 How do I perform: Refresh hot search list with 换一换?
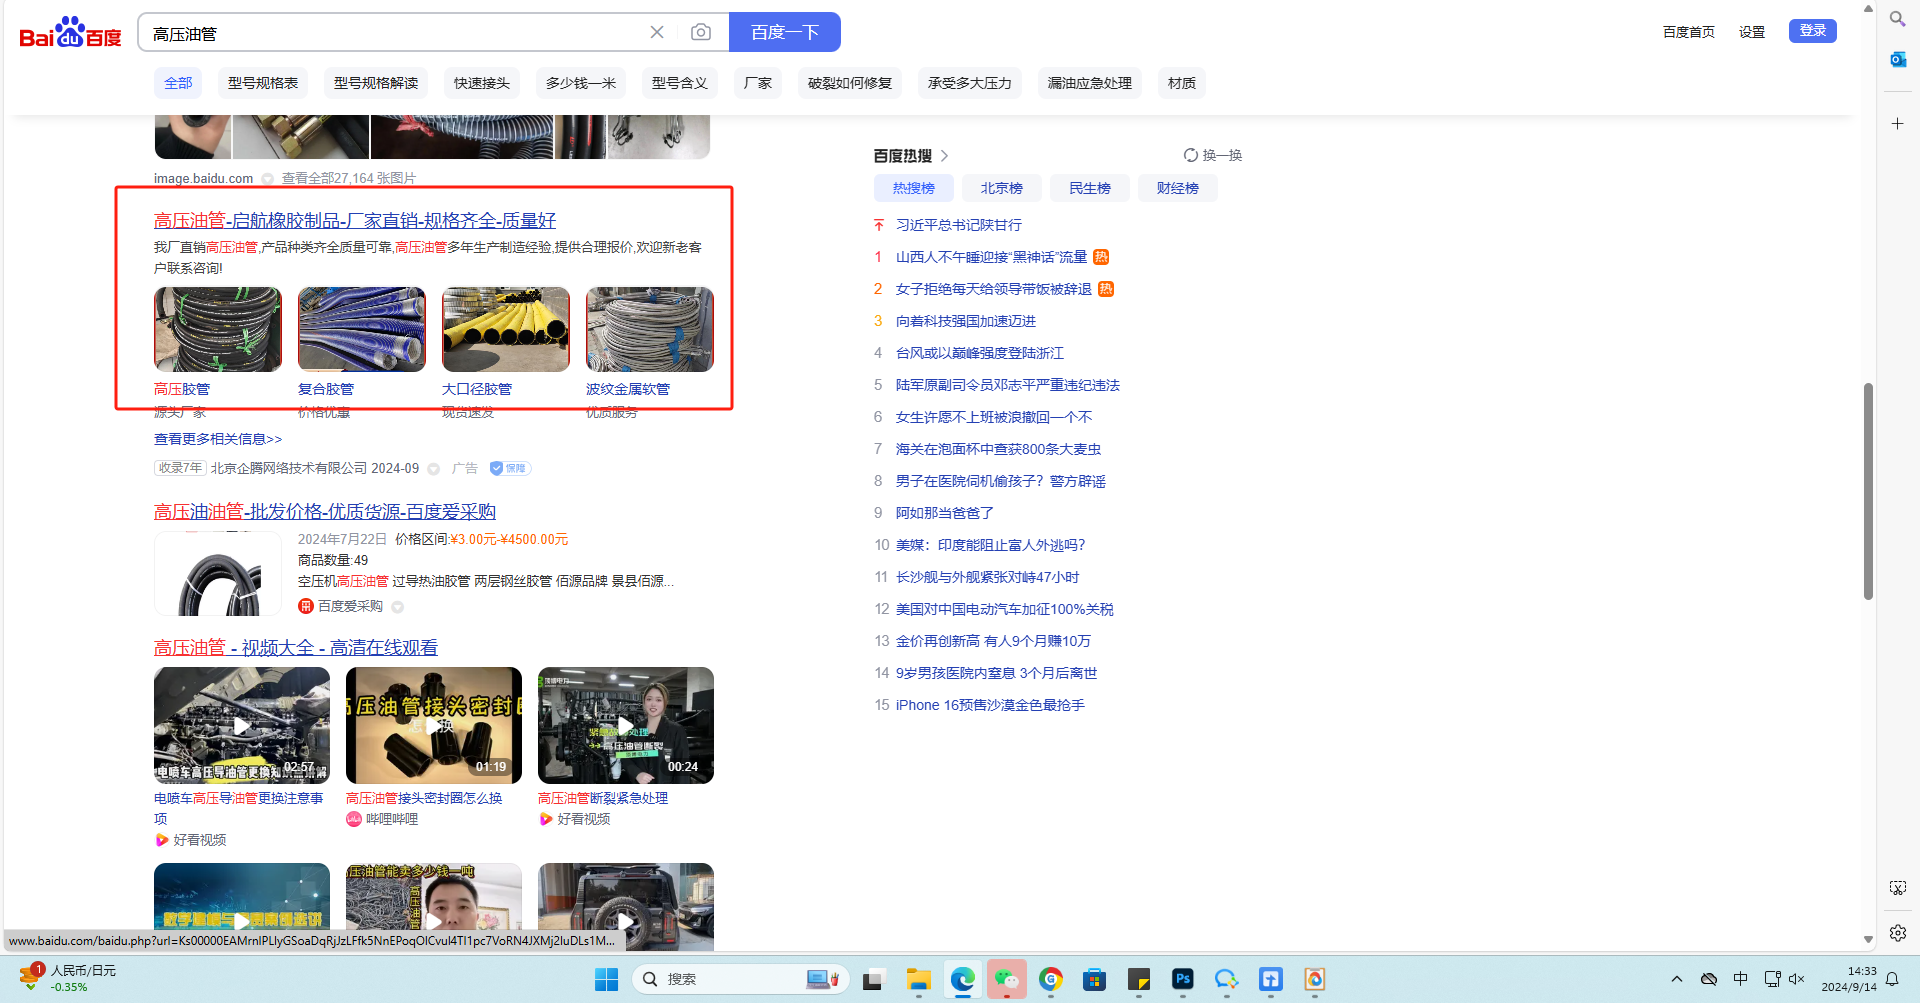(1212, 155)
